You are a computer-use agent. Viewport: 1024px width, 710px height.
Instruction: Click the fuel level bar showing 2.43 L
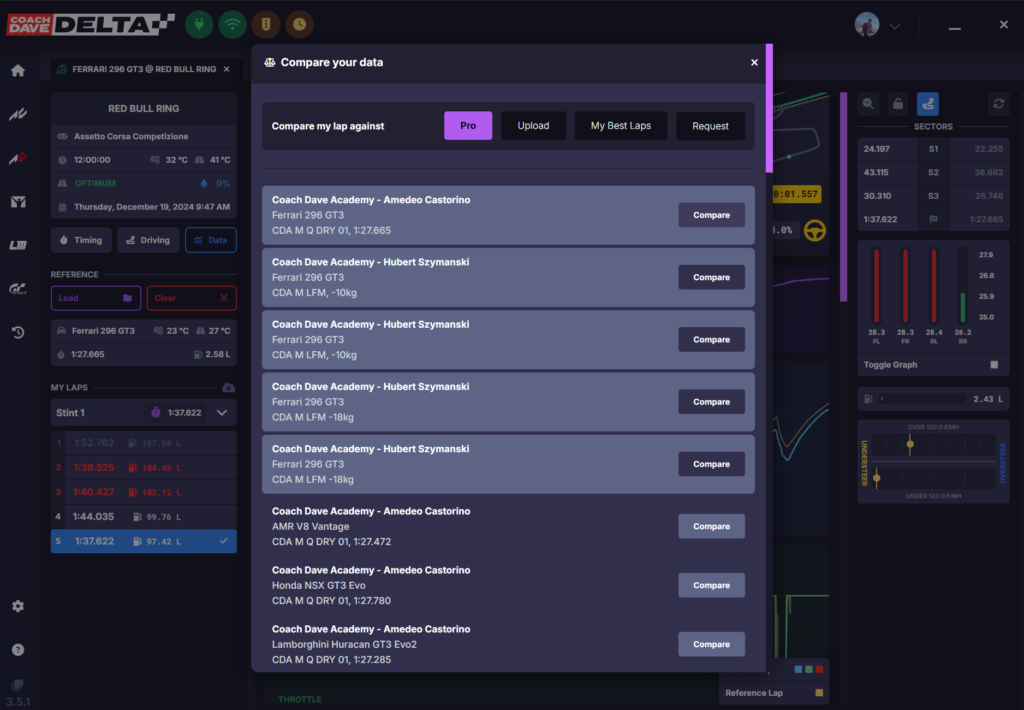(x=923, y=399)
